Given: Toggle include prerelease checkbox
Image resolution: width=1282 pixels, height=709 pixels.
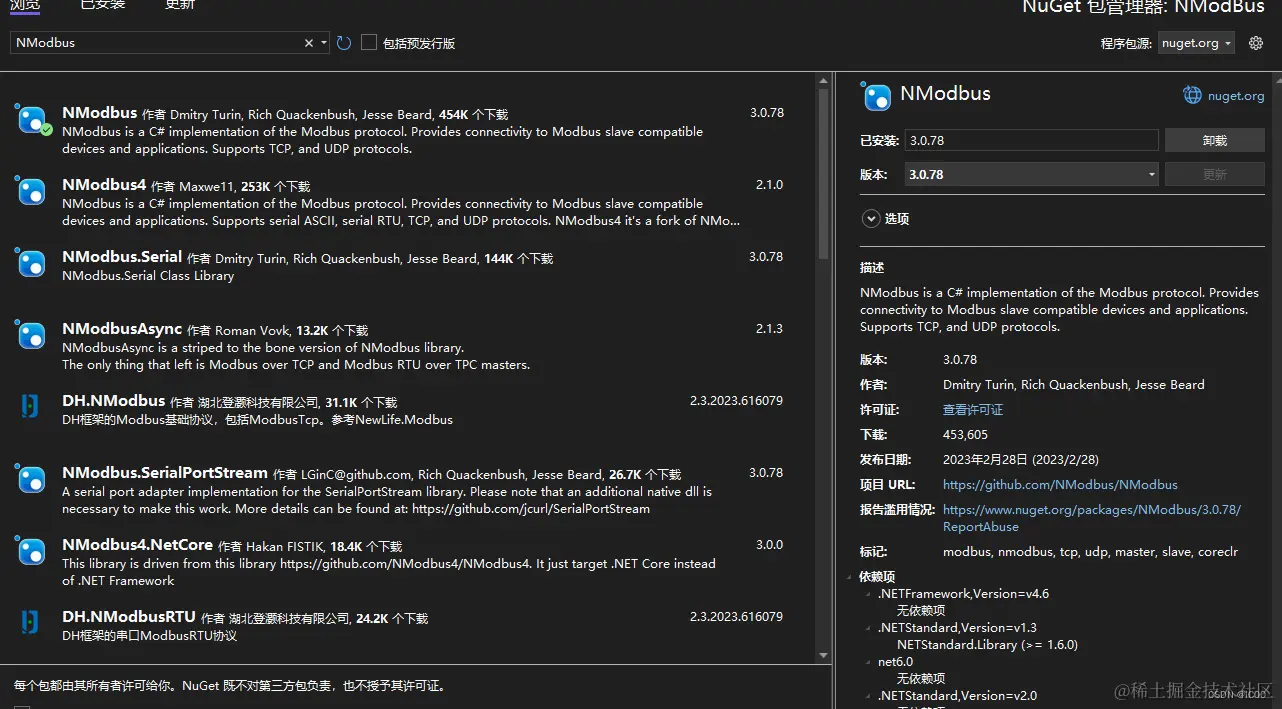Looking at the screenshot, I should click(x=369, y=43).
